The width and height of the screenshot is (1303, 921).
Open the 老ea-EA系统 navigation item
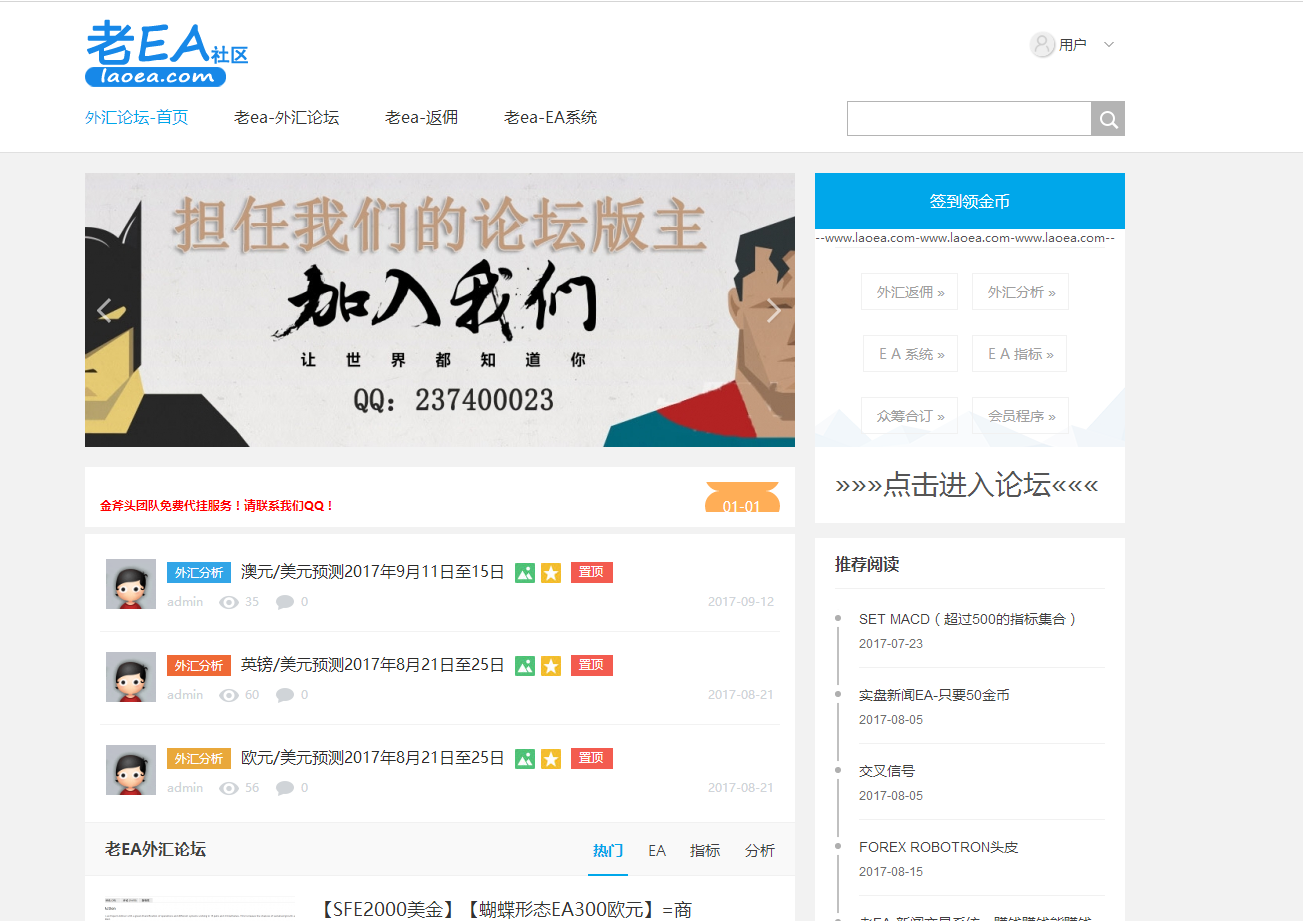pos(550,117)
